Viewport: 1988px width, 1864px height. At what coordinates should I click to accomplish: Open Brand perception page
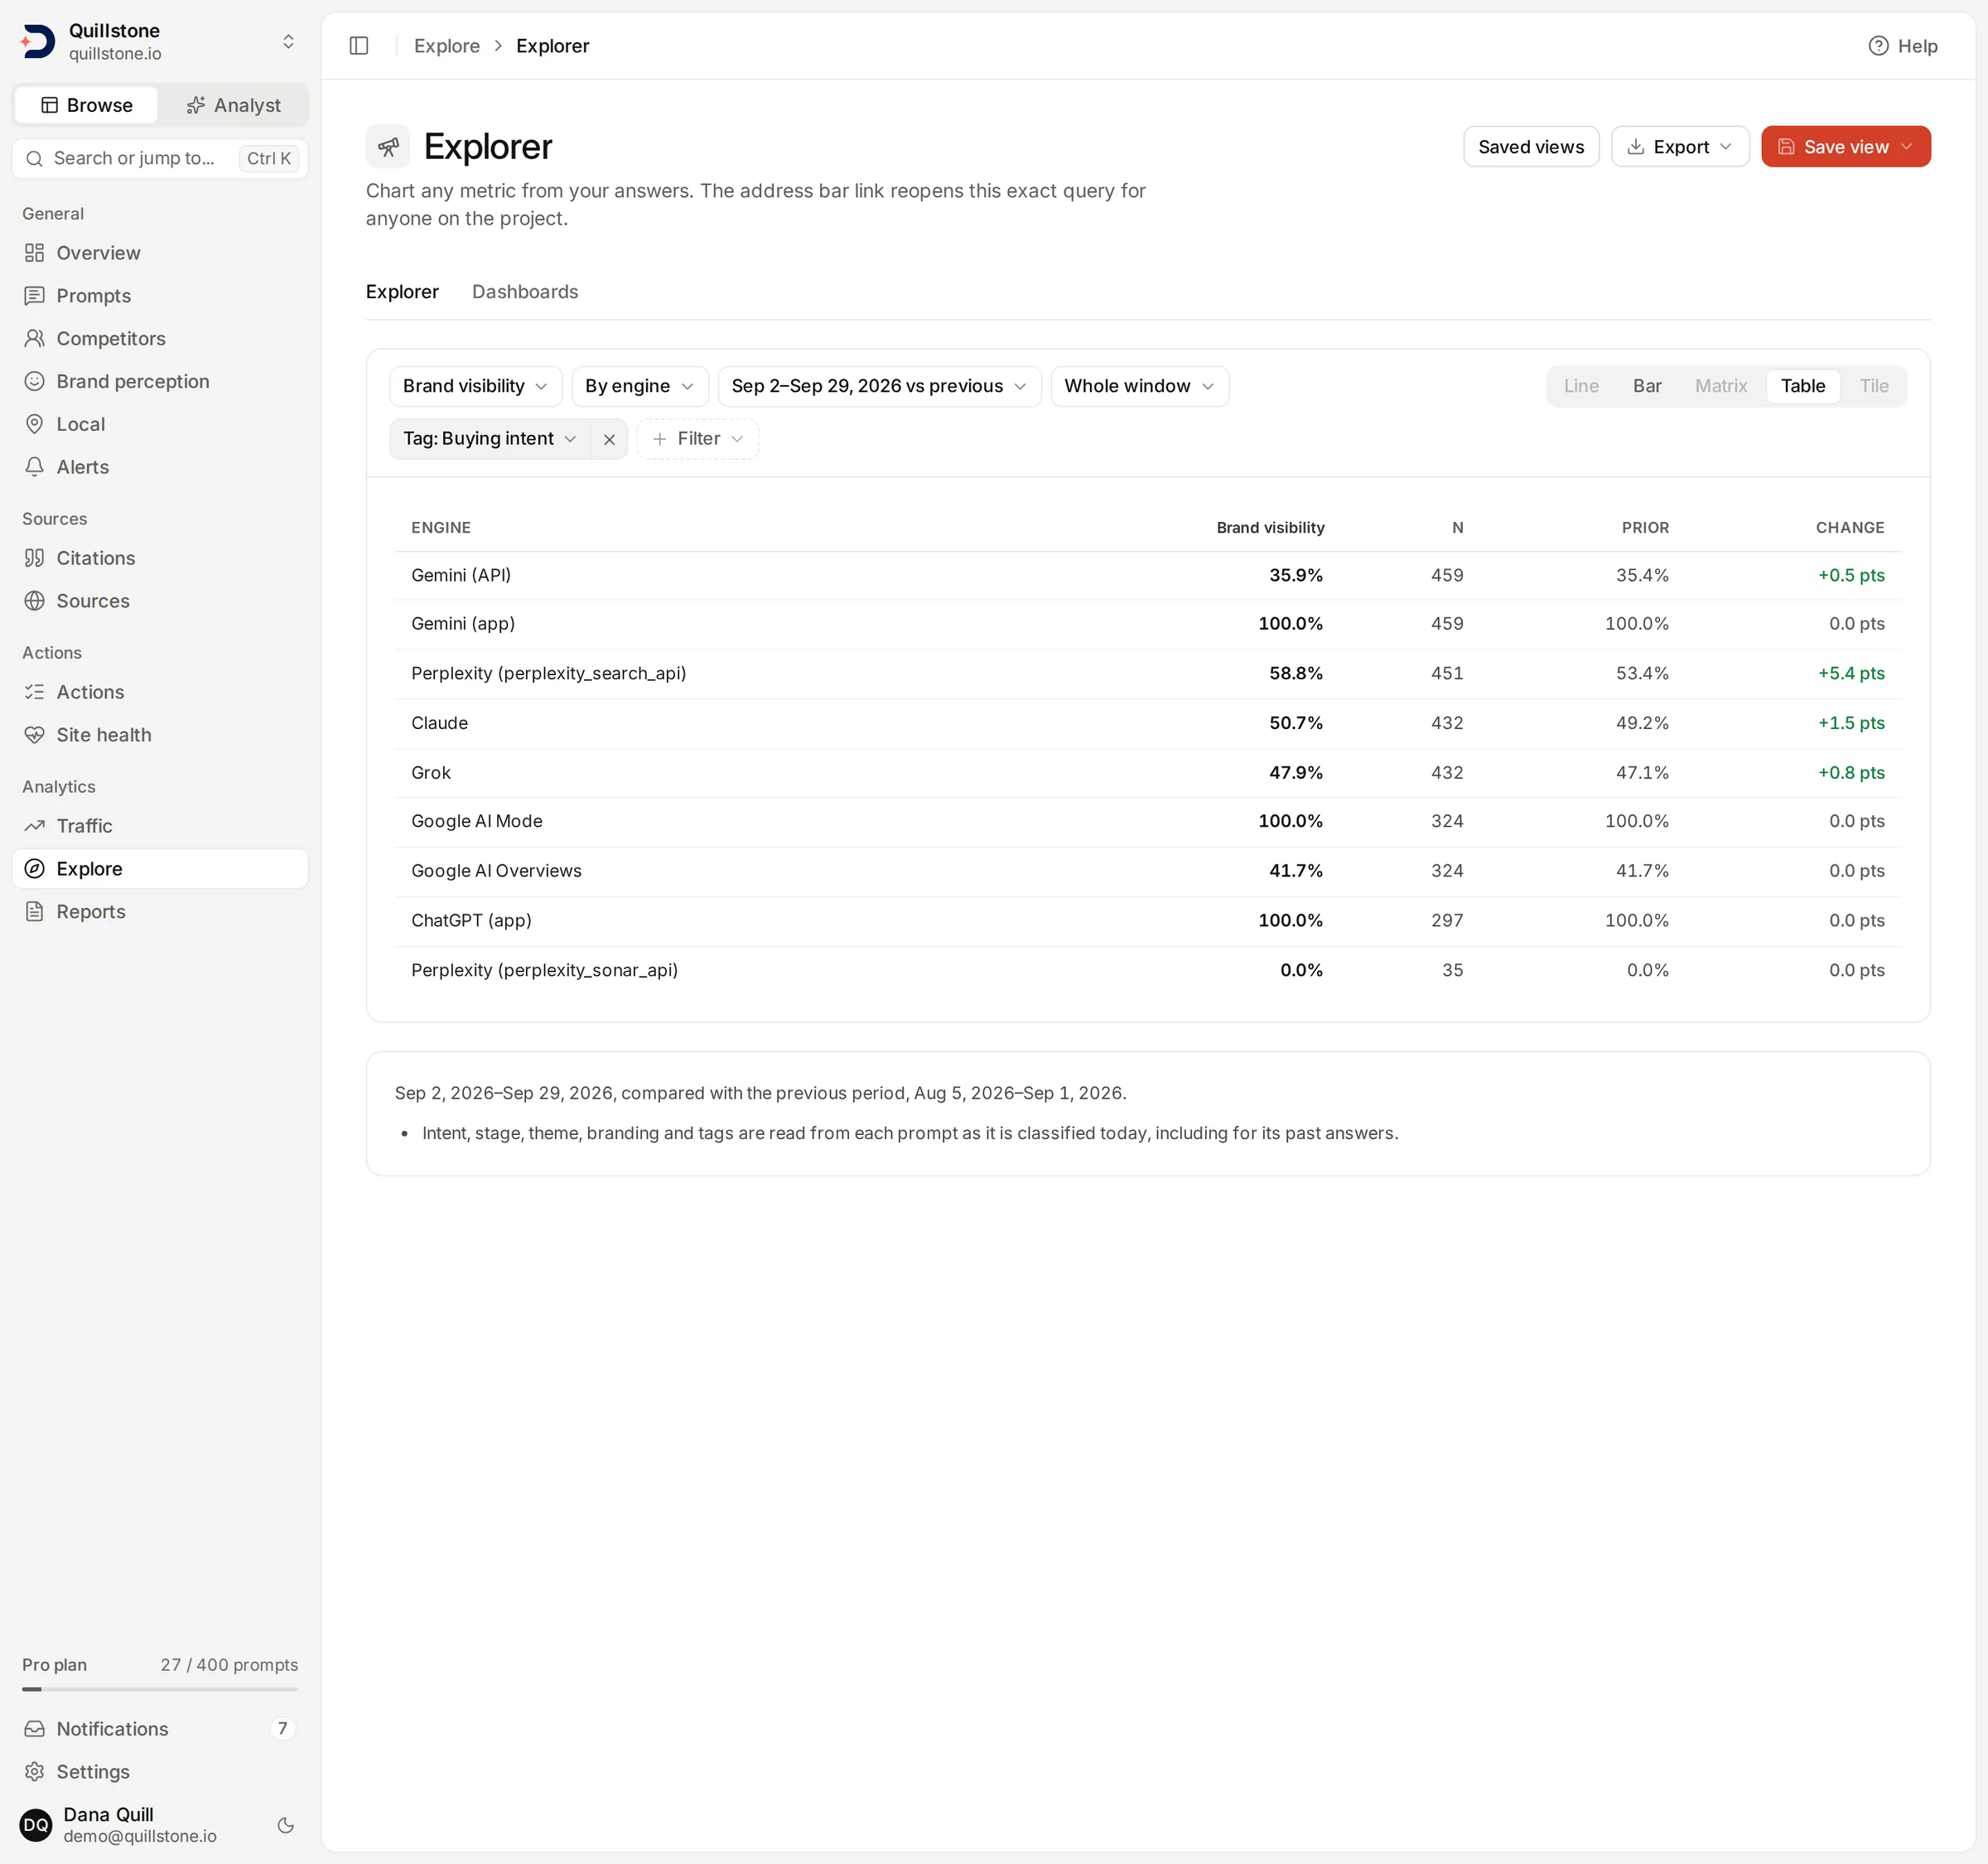(160, 382)
